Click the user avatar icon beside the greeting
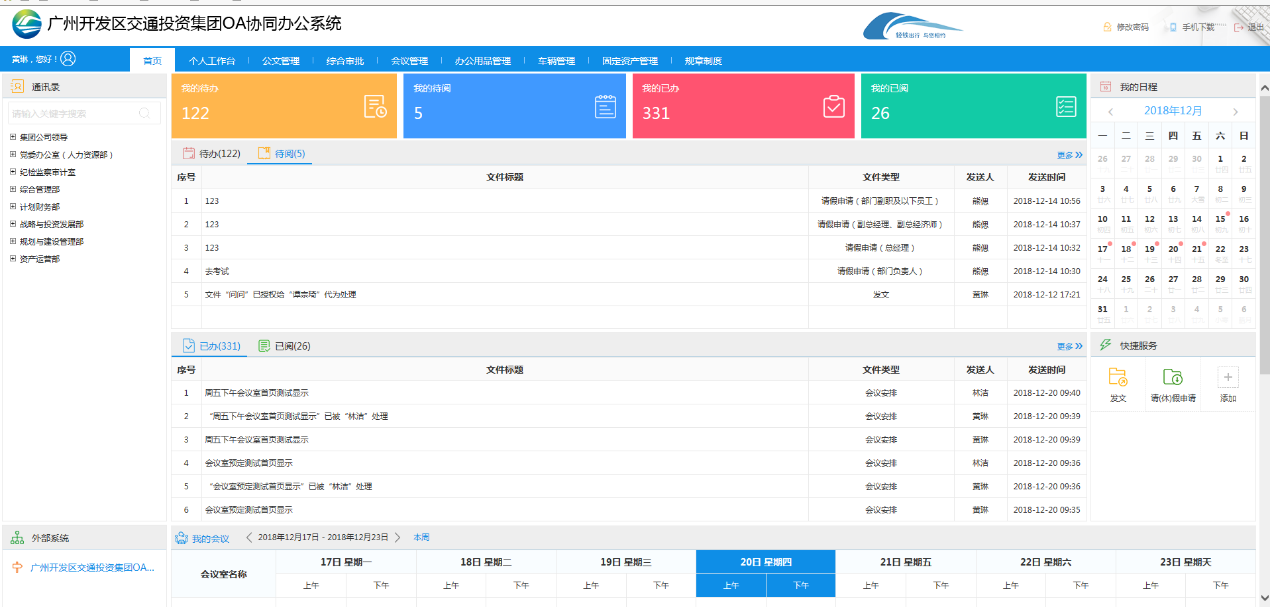1270x607 pixels. pyautogui.click(x=68, y=59)
